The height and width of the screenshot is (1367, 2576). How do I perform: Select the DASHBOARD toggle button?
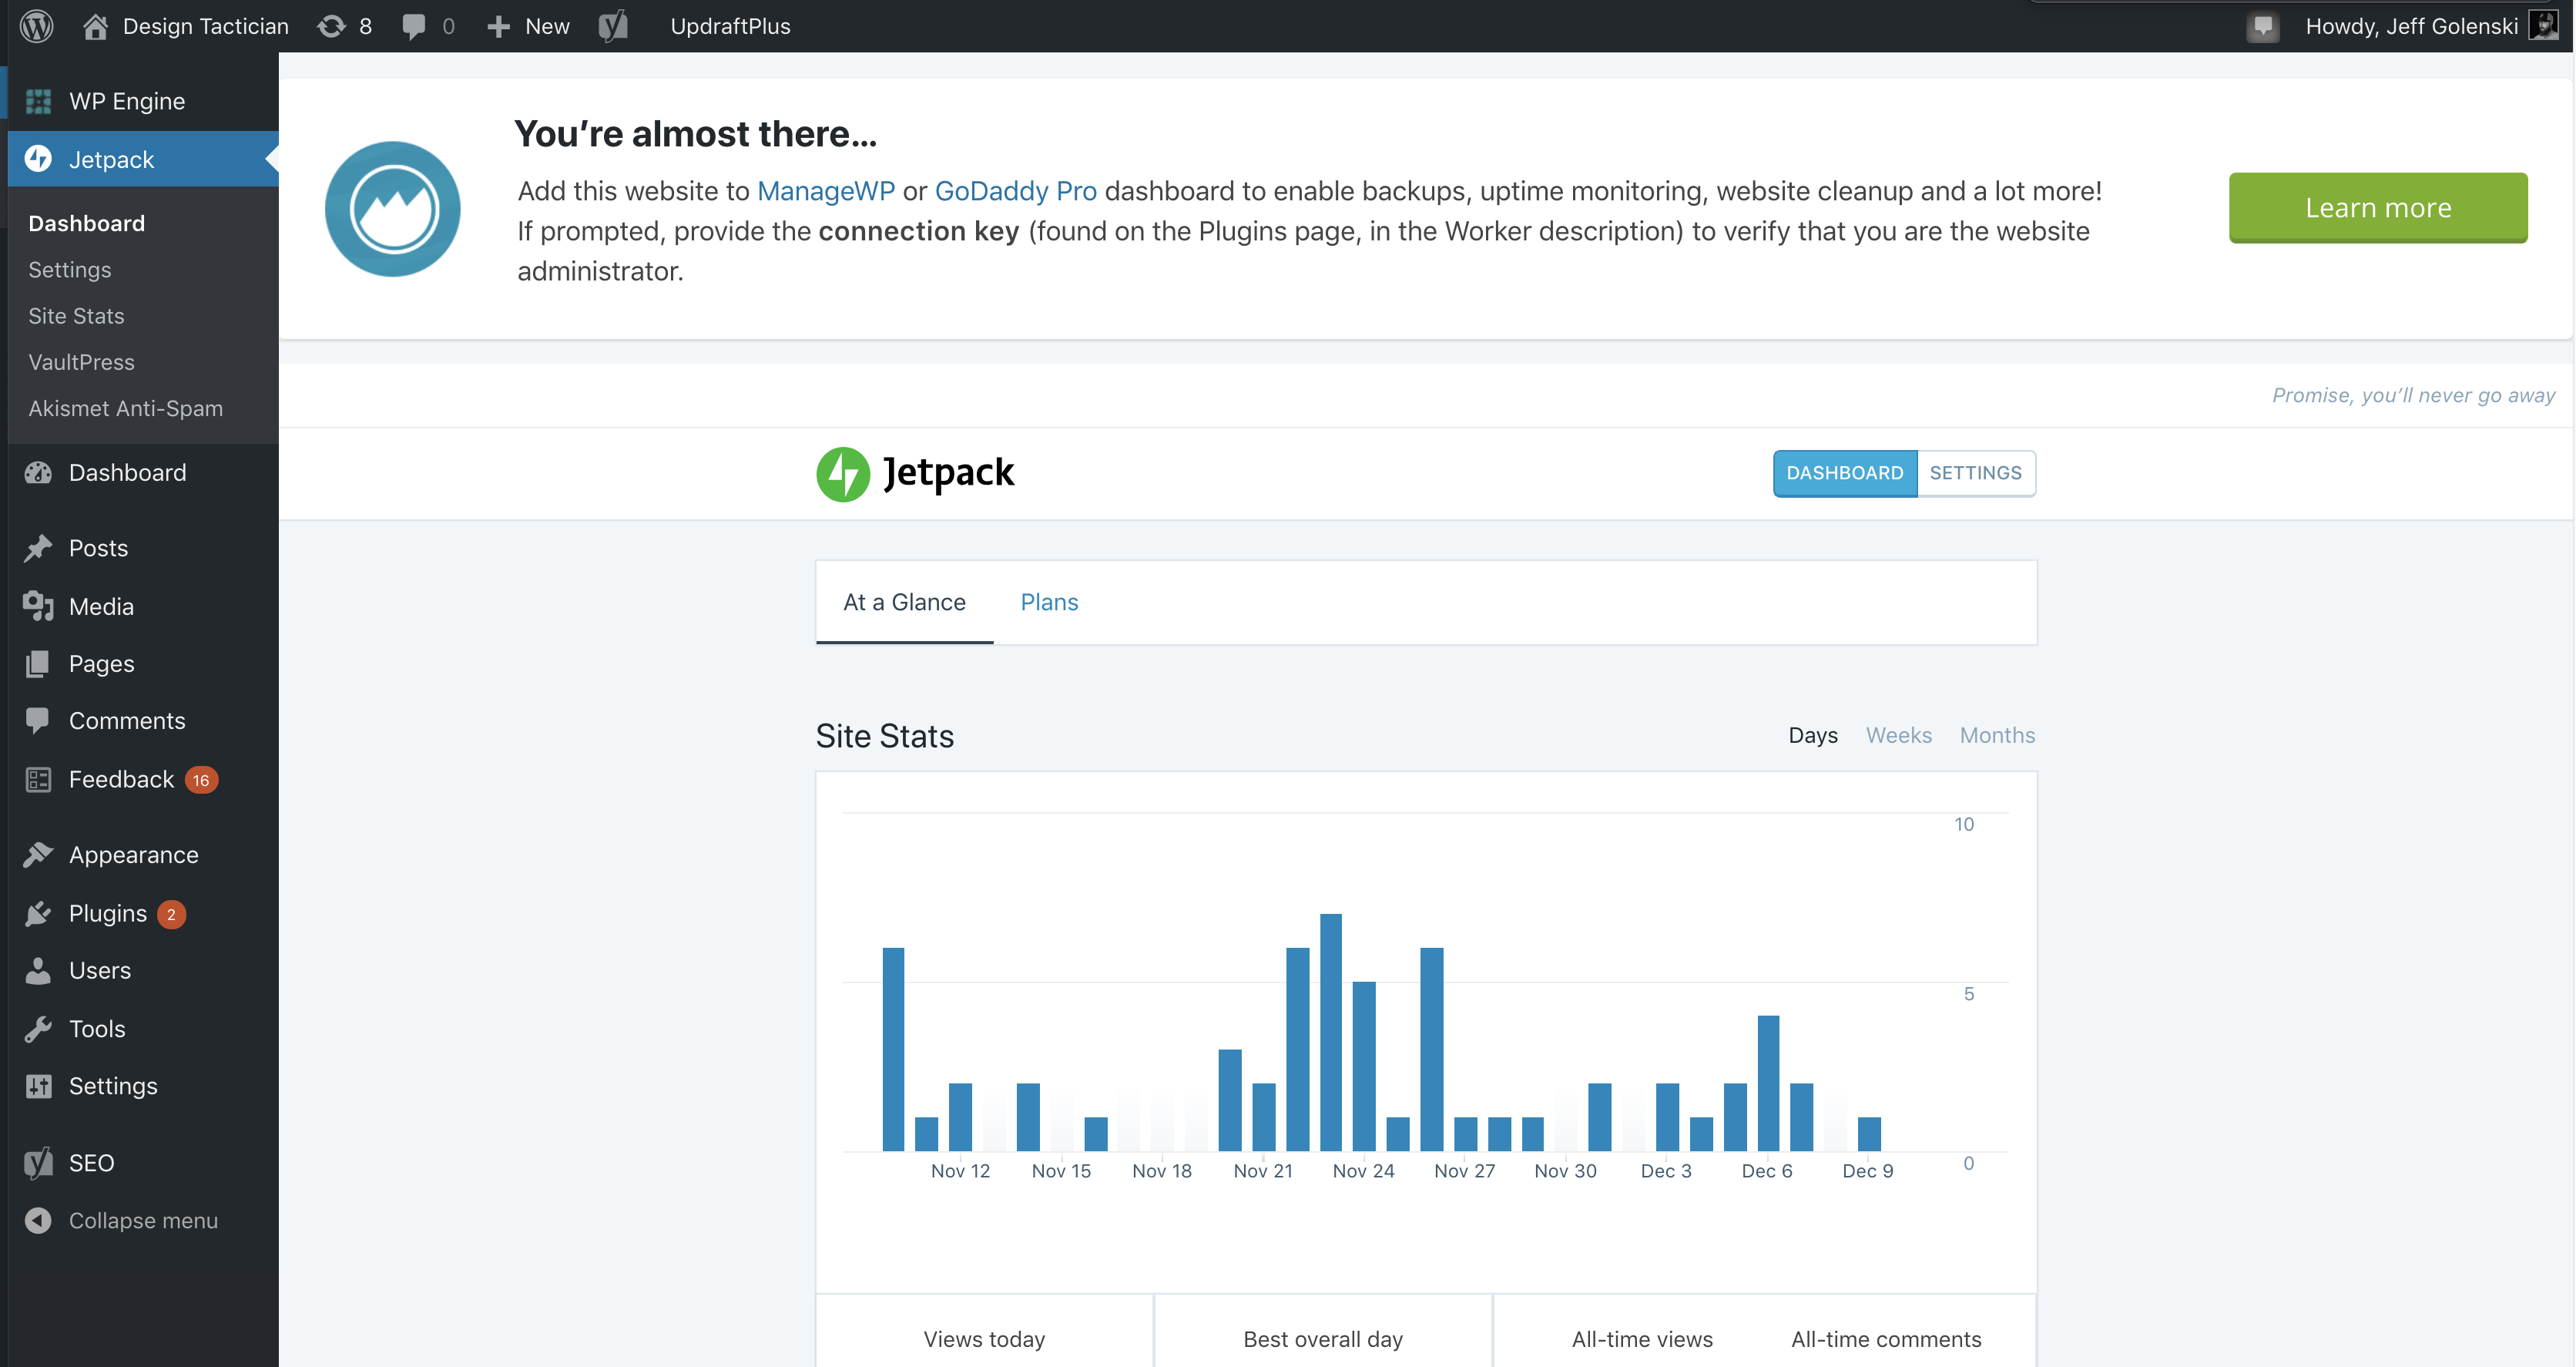[x=1845, y=473]
